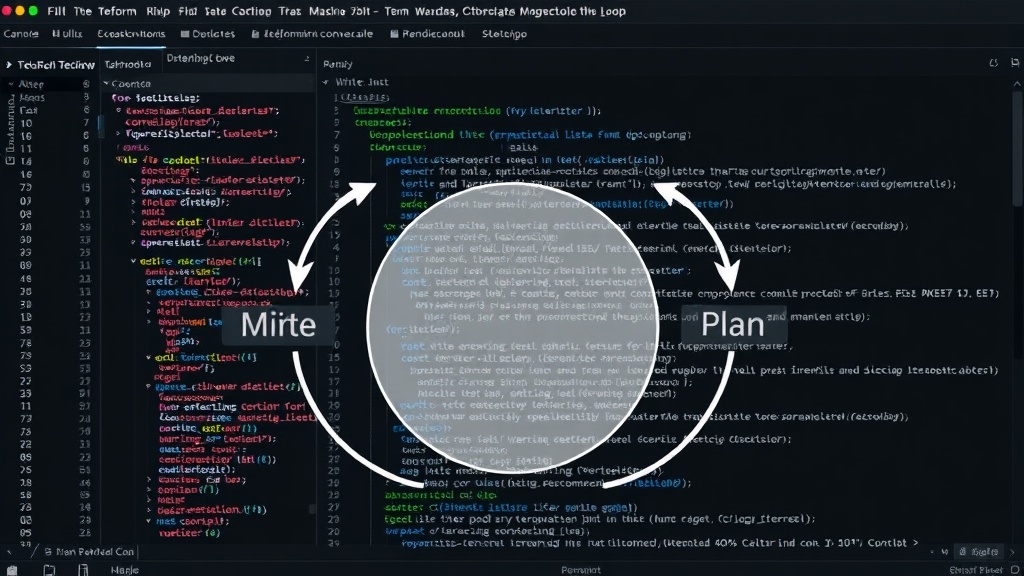The height and width of the screenshot is (576, 1024).
Task: Collapse the Aliep section in left list
Action: coord(11,84)
